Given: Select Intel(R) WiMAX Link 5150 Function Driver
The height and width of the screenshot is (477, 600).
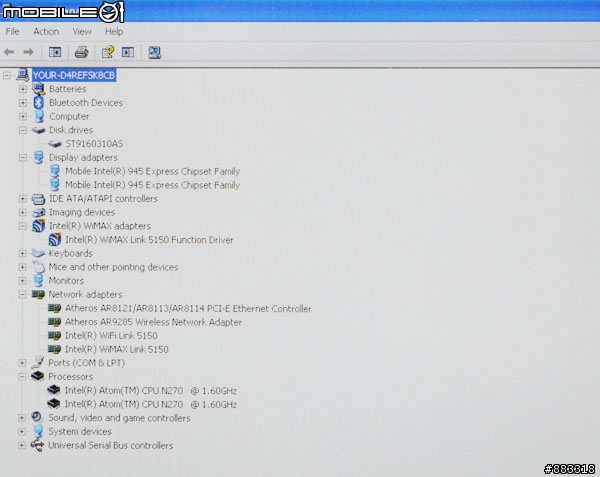Looking at the screenshot, I should [149, 240].
